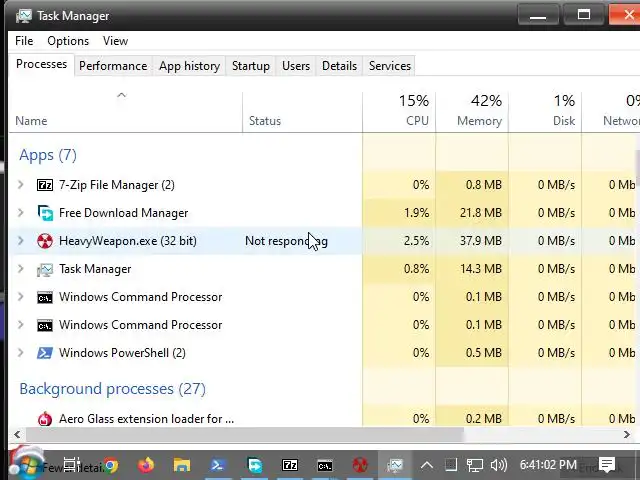
Task: Click the volume icon in system tray
Action: coord(497,465)
